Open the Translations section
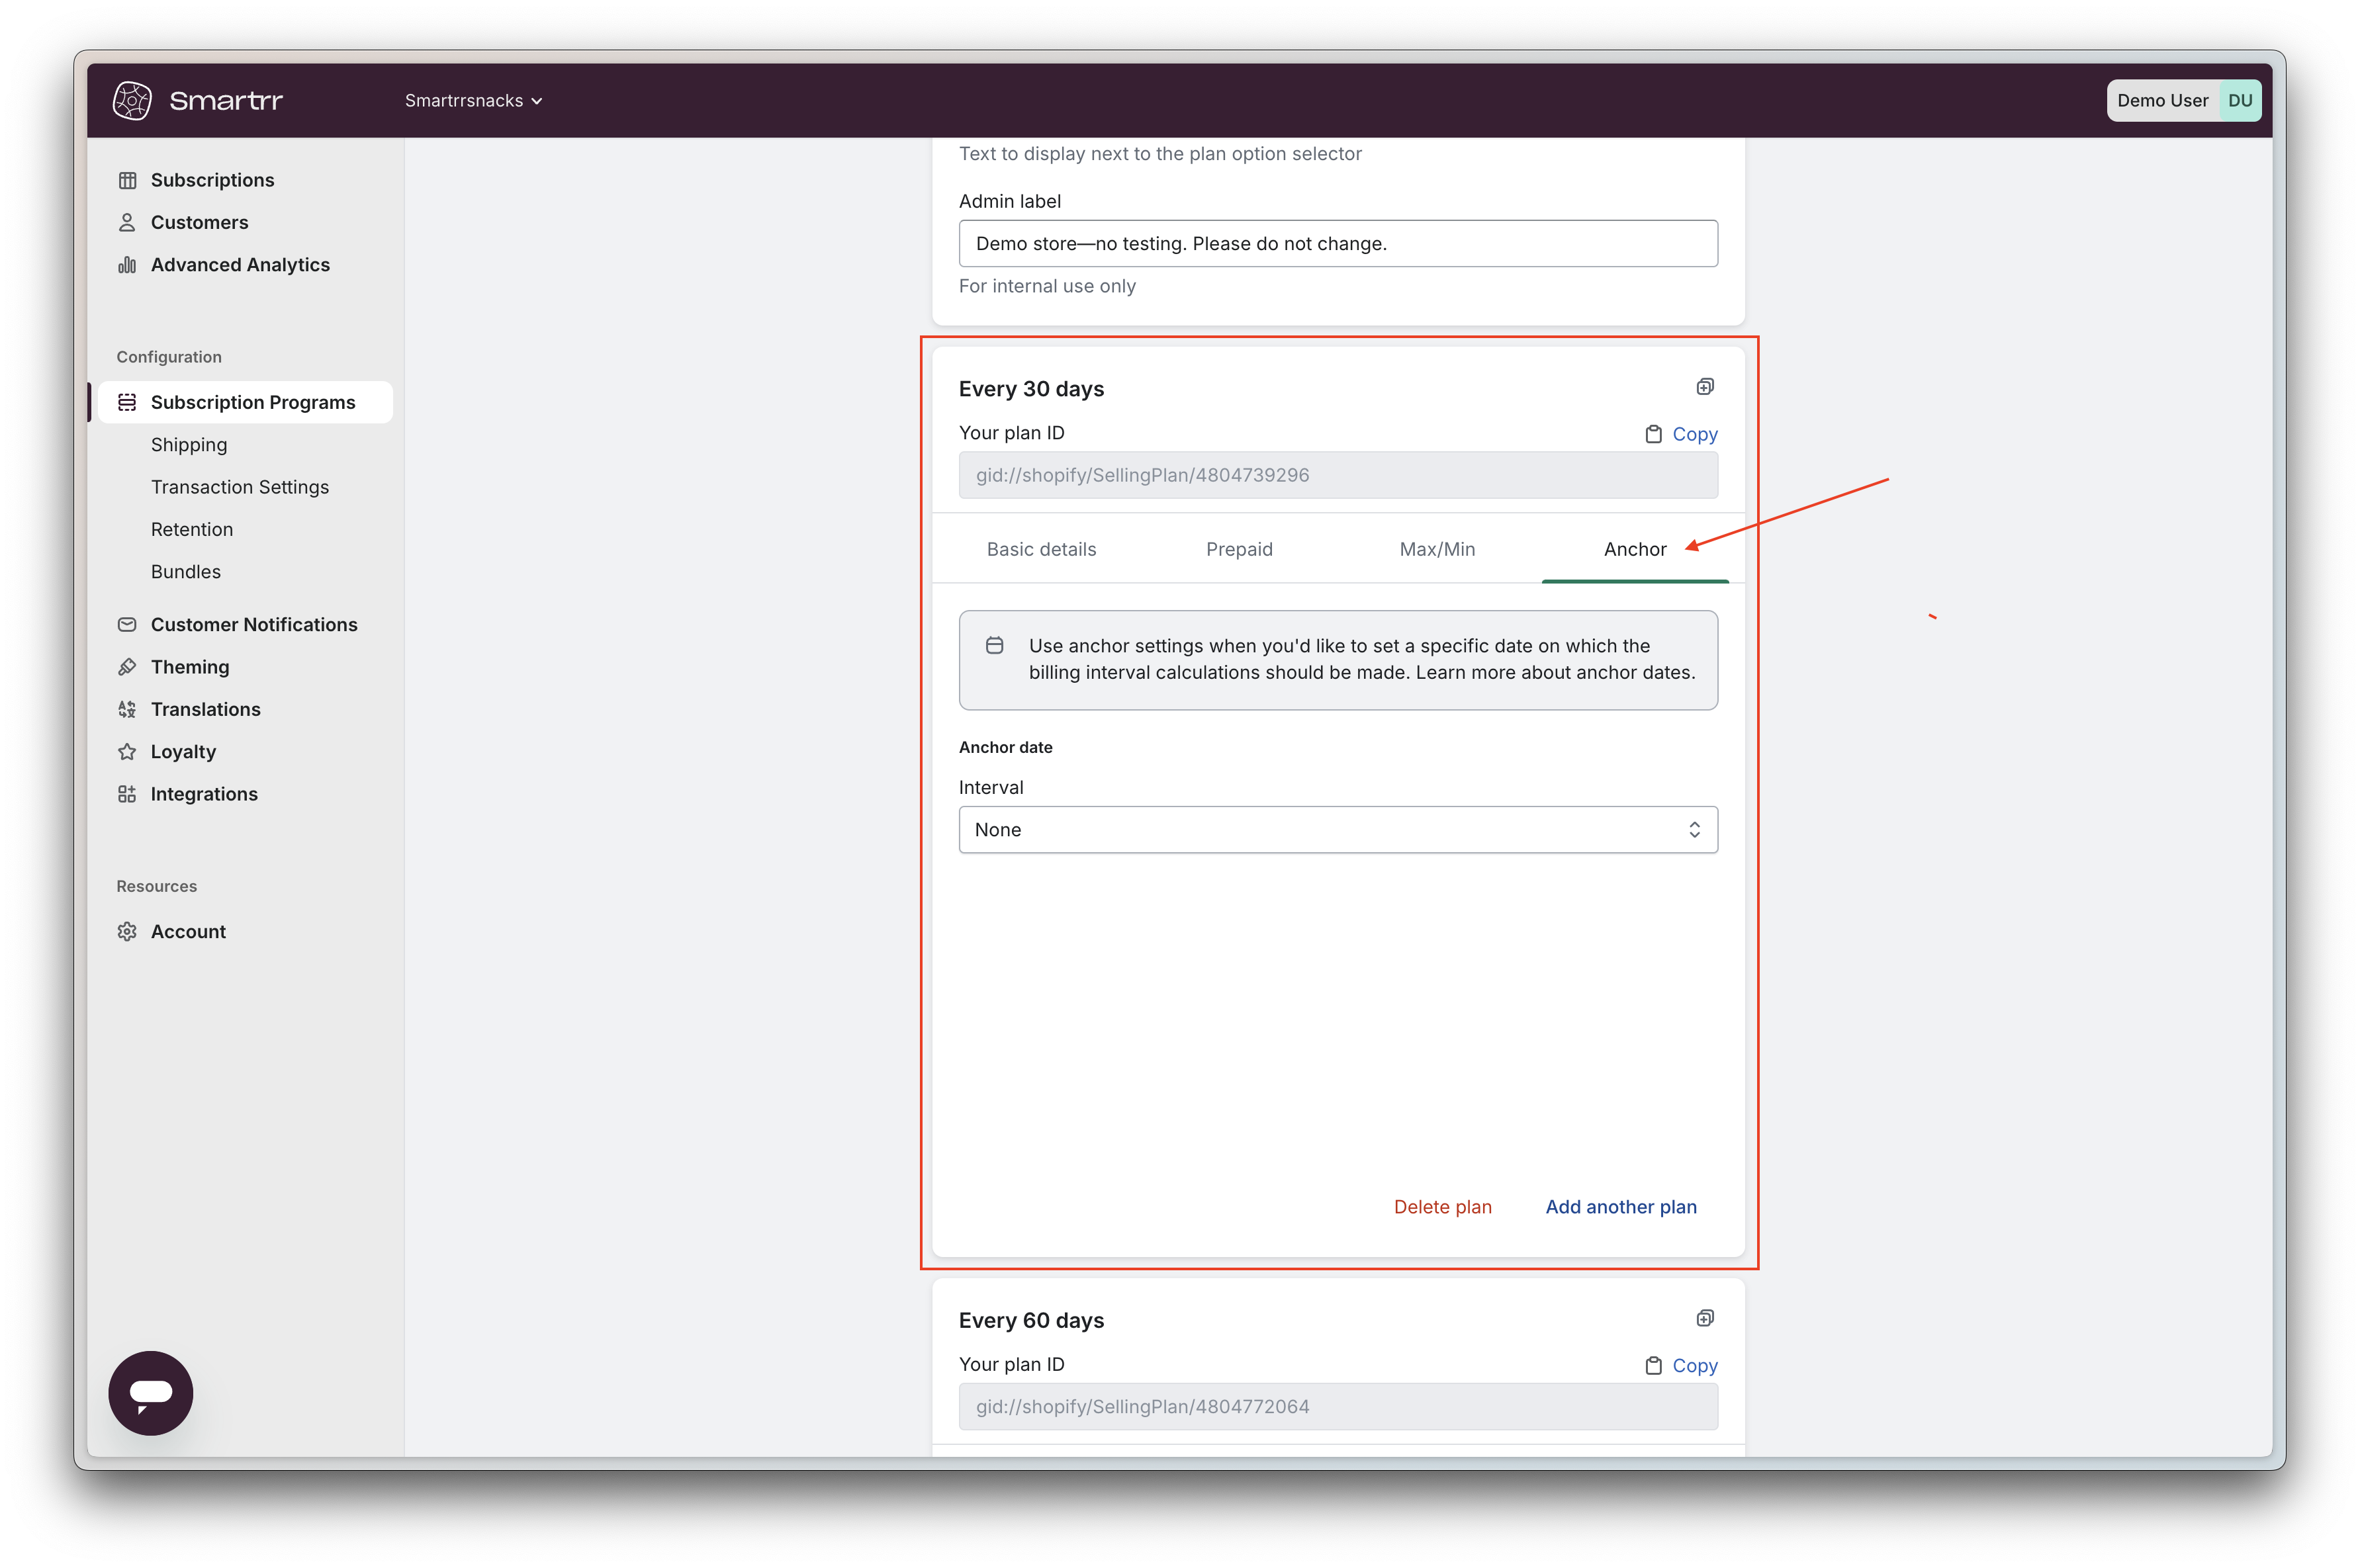Screen dimensions: 2360x1568 pos(205,709)
